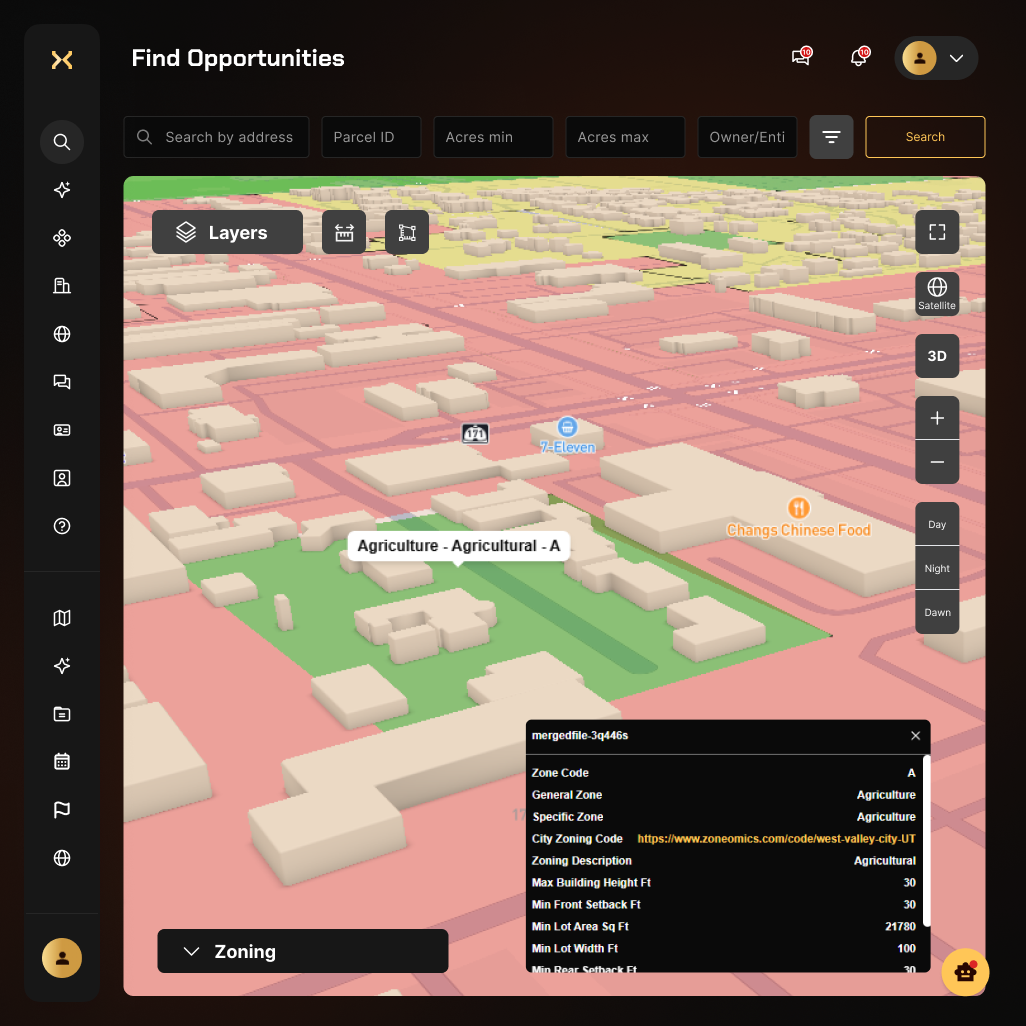Click the Acres max field
Image resolution: width=1026 pixels, height=1026 pixels.
coord(625,137)
